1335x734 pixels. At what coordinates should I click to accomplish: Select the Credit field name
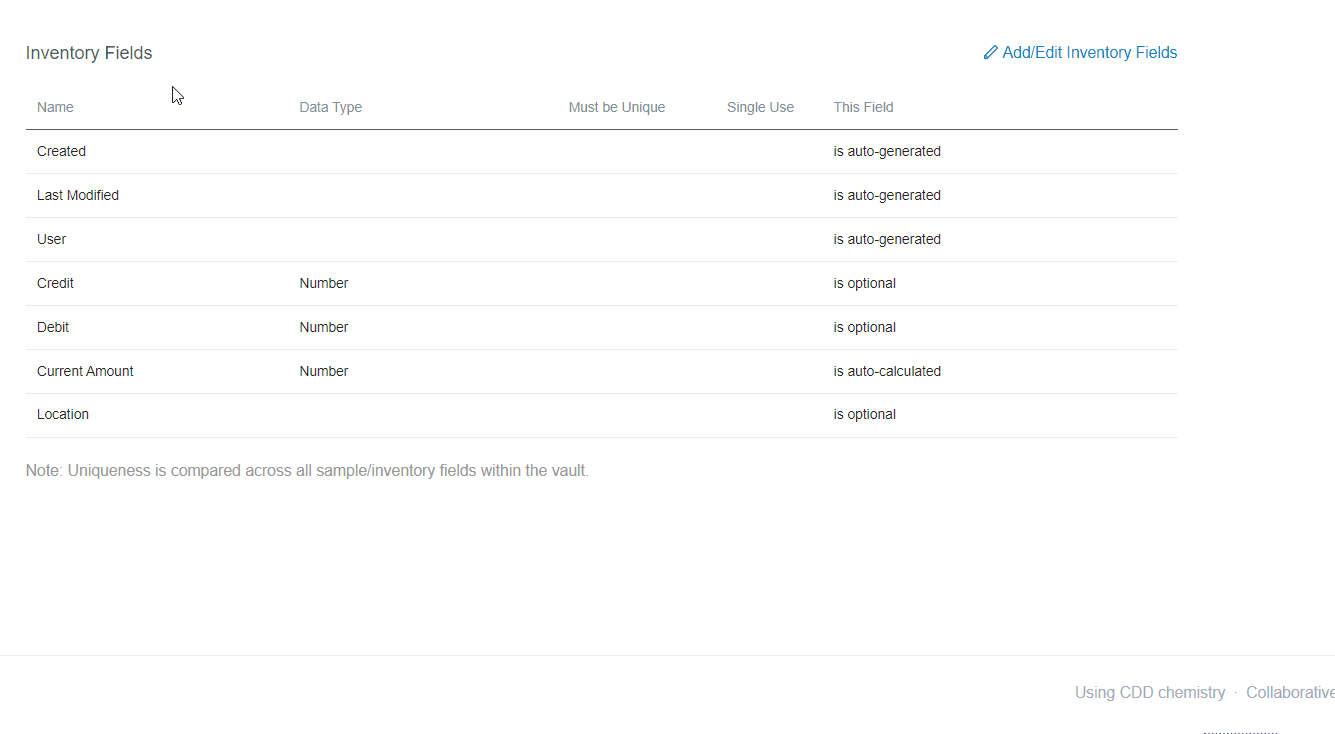coord(55,283)
